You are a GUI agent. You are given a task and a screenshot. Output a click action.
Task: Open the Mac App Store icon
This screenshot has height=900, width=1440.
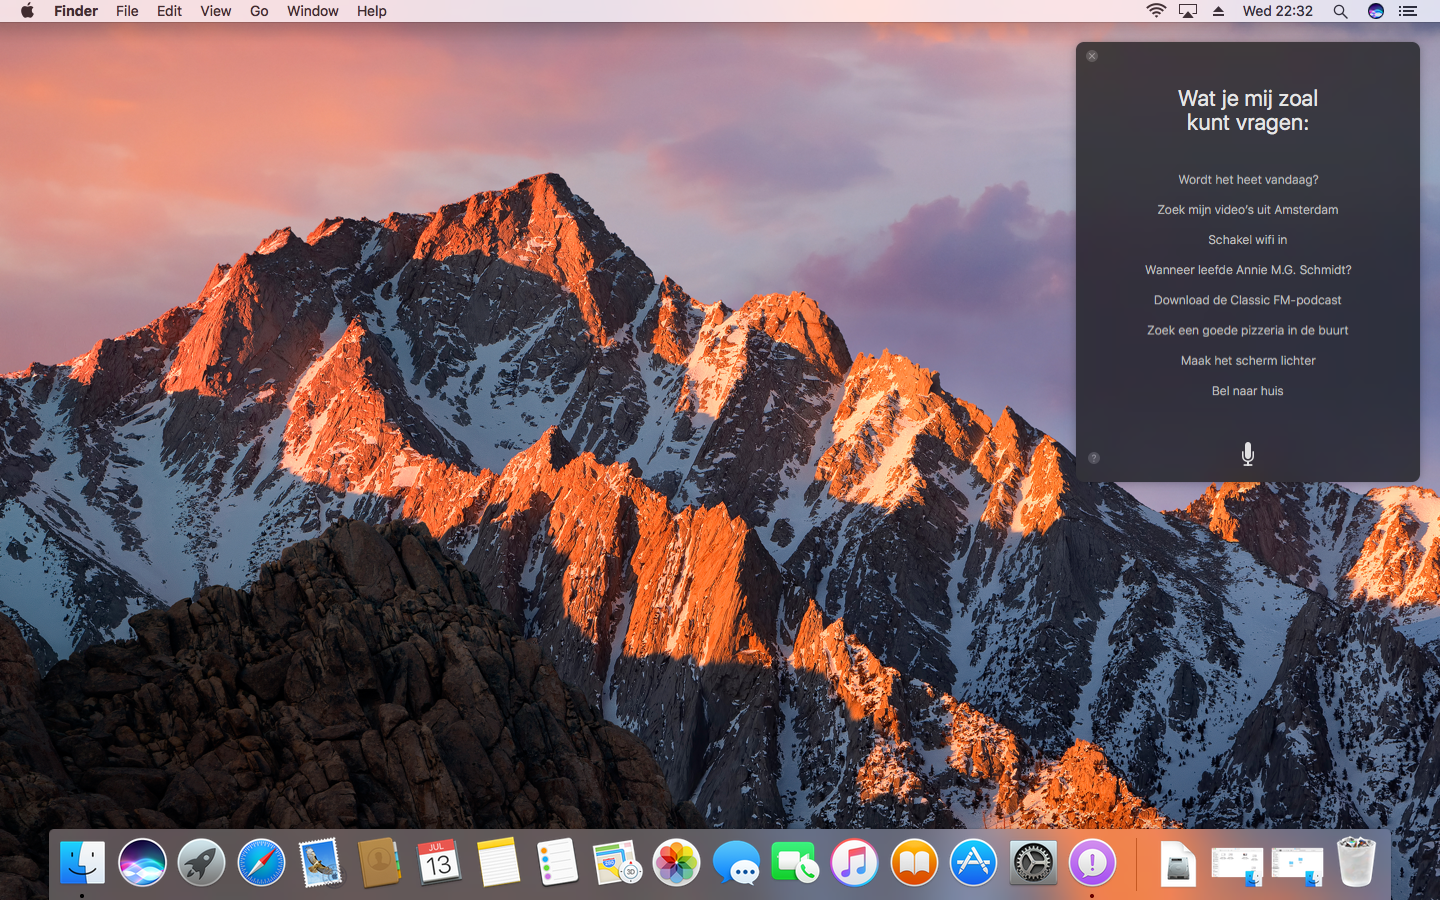(973, 862)
